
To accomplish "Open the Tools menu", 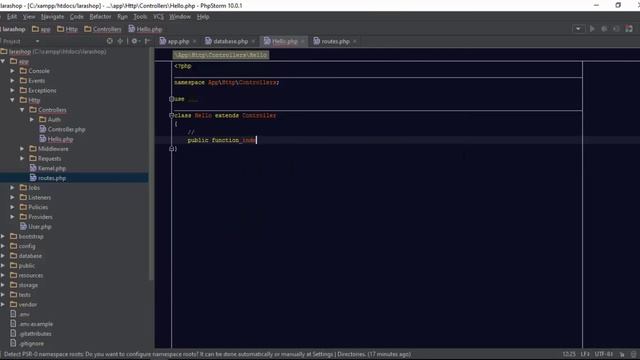I will tap(140, 17).
